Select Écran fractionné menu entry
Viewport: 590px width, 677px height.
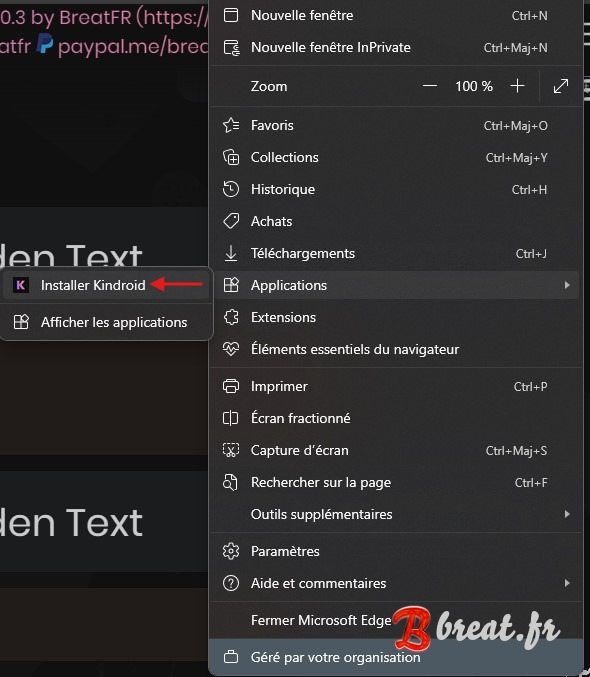(x=395, y=418)
